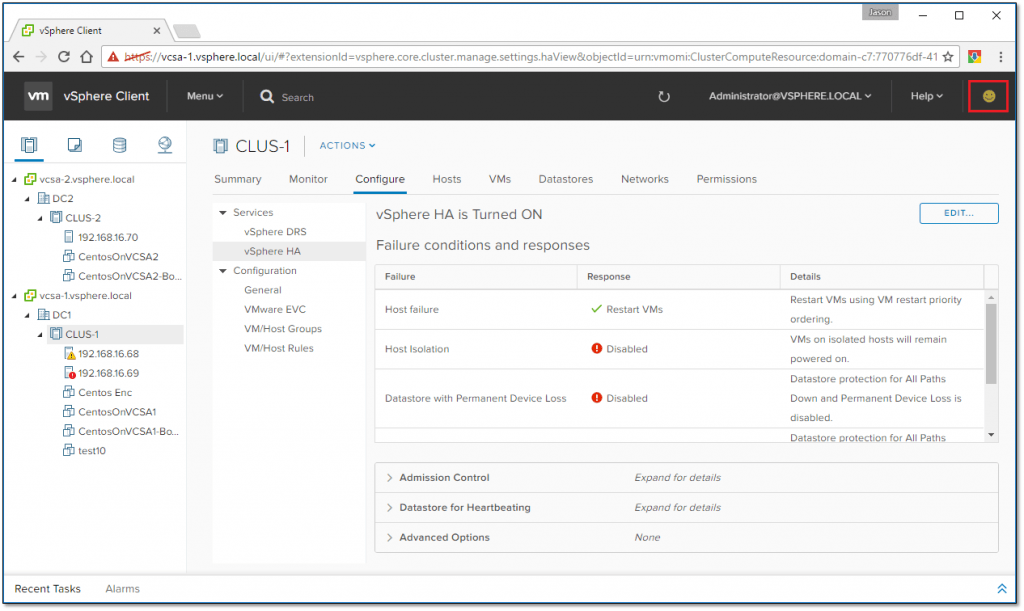The height and width of the screenshot is (611, 1024).
Task: Collapse the Services section
Action: coord(223,213)
